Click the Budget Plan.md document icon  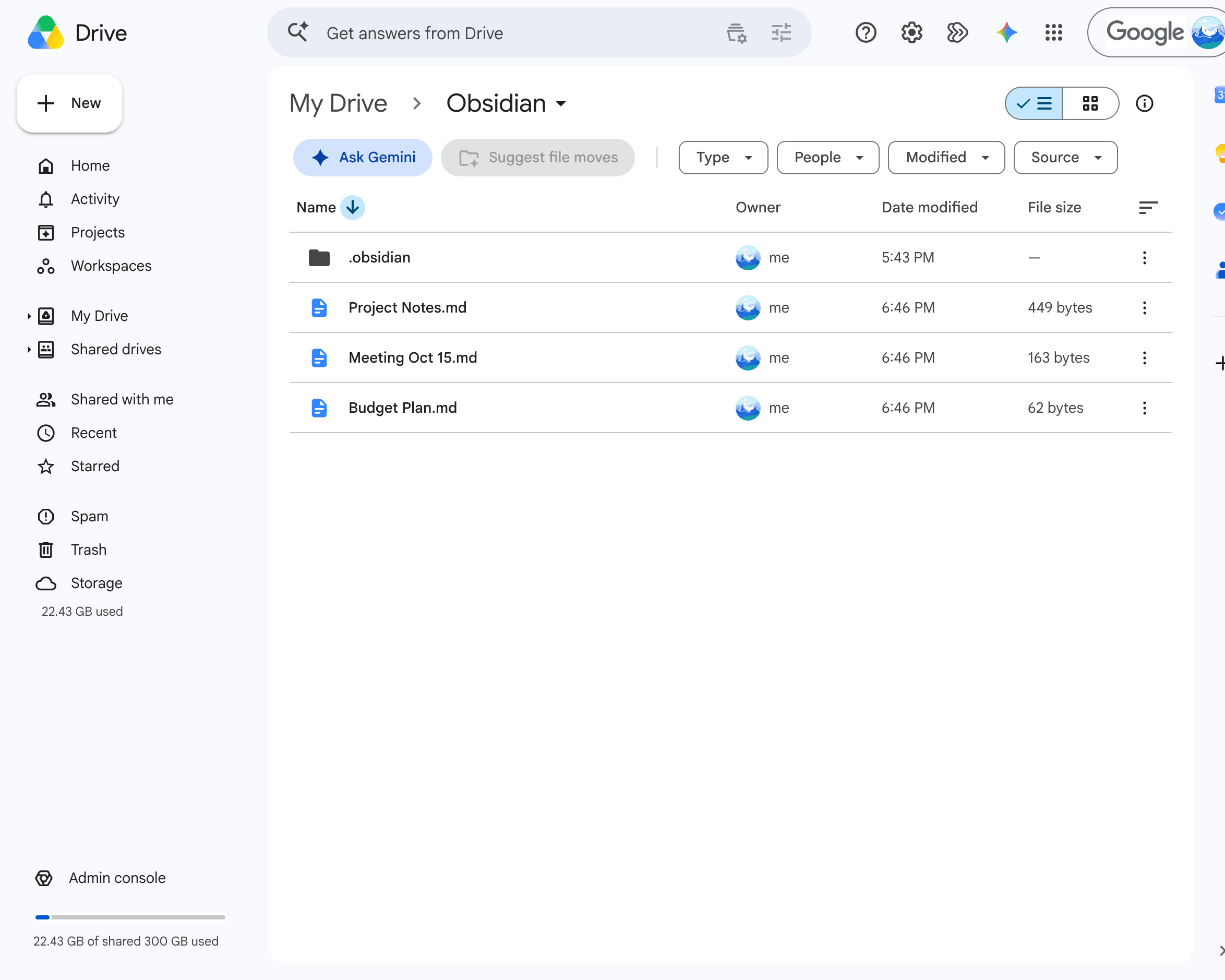coord(319,408)
